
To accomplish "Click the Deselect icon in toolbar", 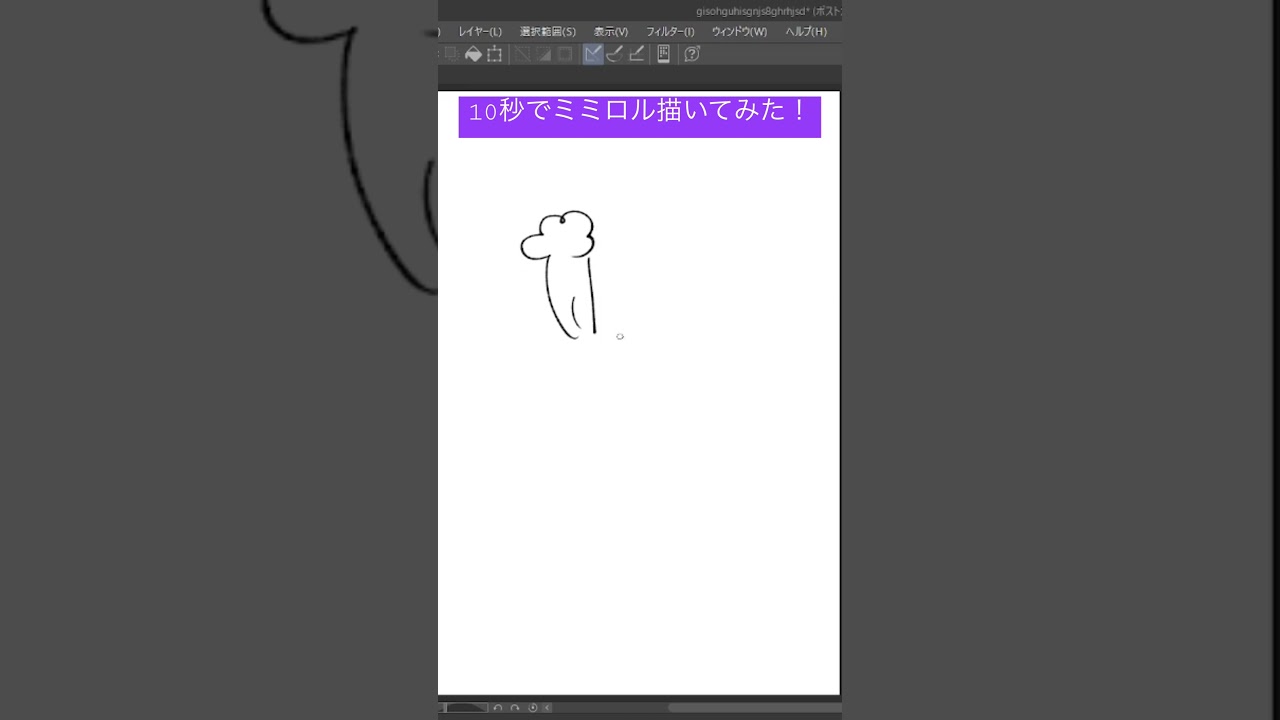I will click(522, 54).
